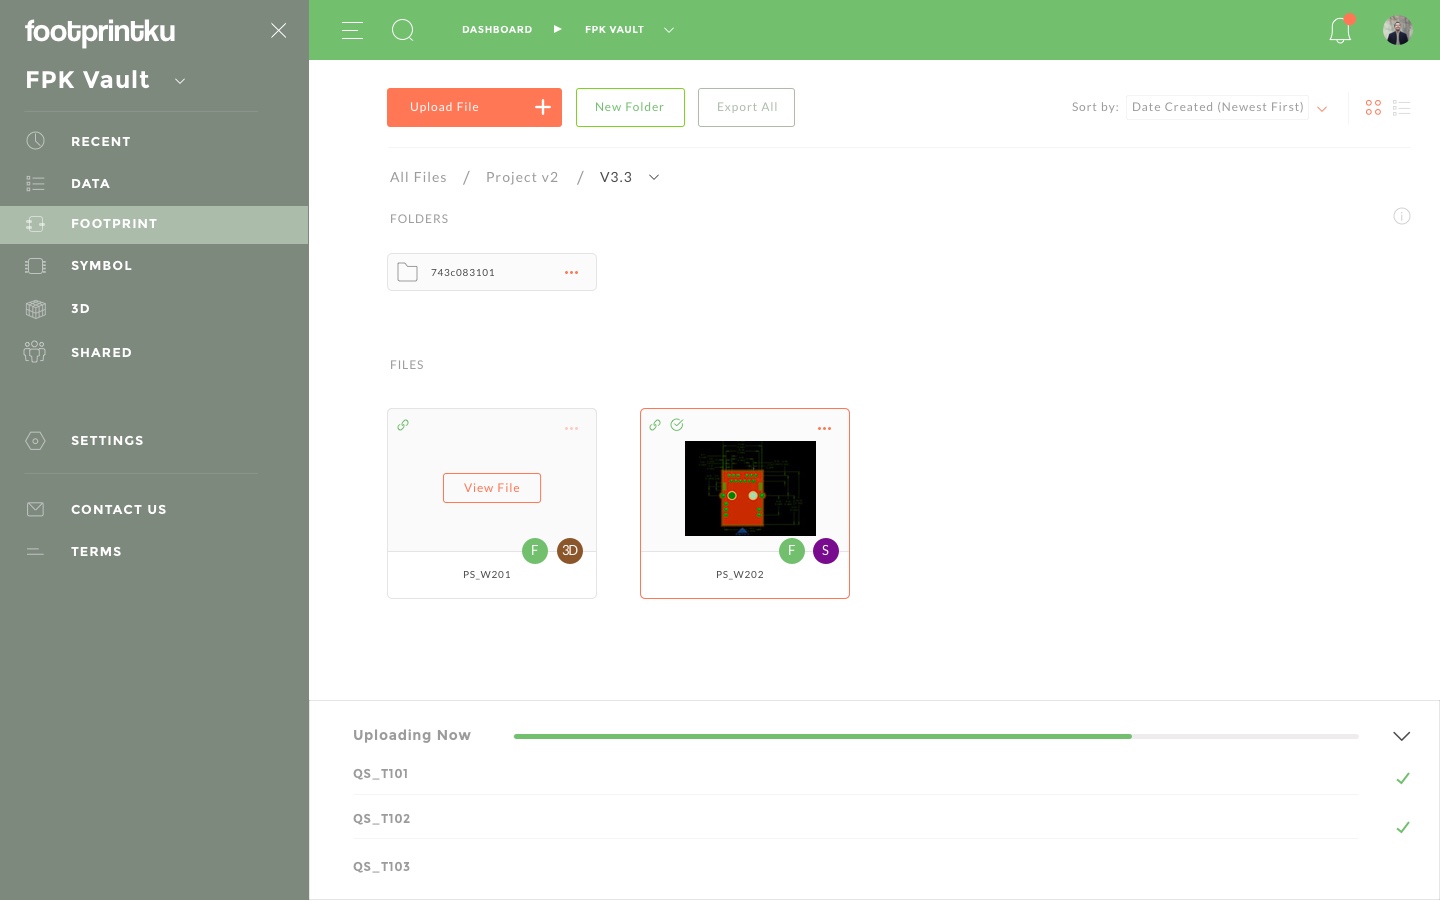1440x900 pixels.
Task: Open the hamburger menu icon
Action: pyautogui.click(x=352, y=30)
